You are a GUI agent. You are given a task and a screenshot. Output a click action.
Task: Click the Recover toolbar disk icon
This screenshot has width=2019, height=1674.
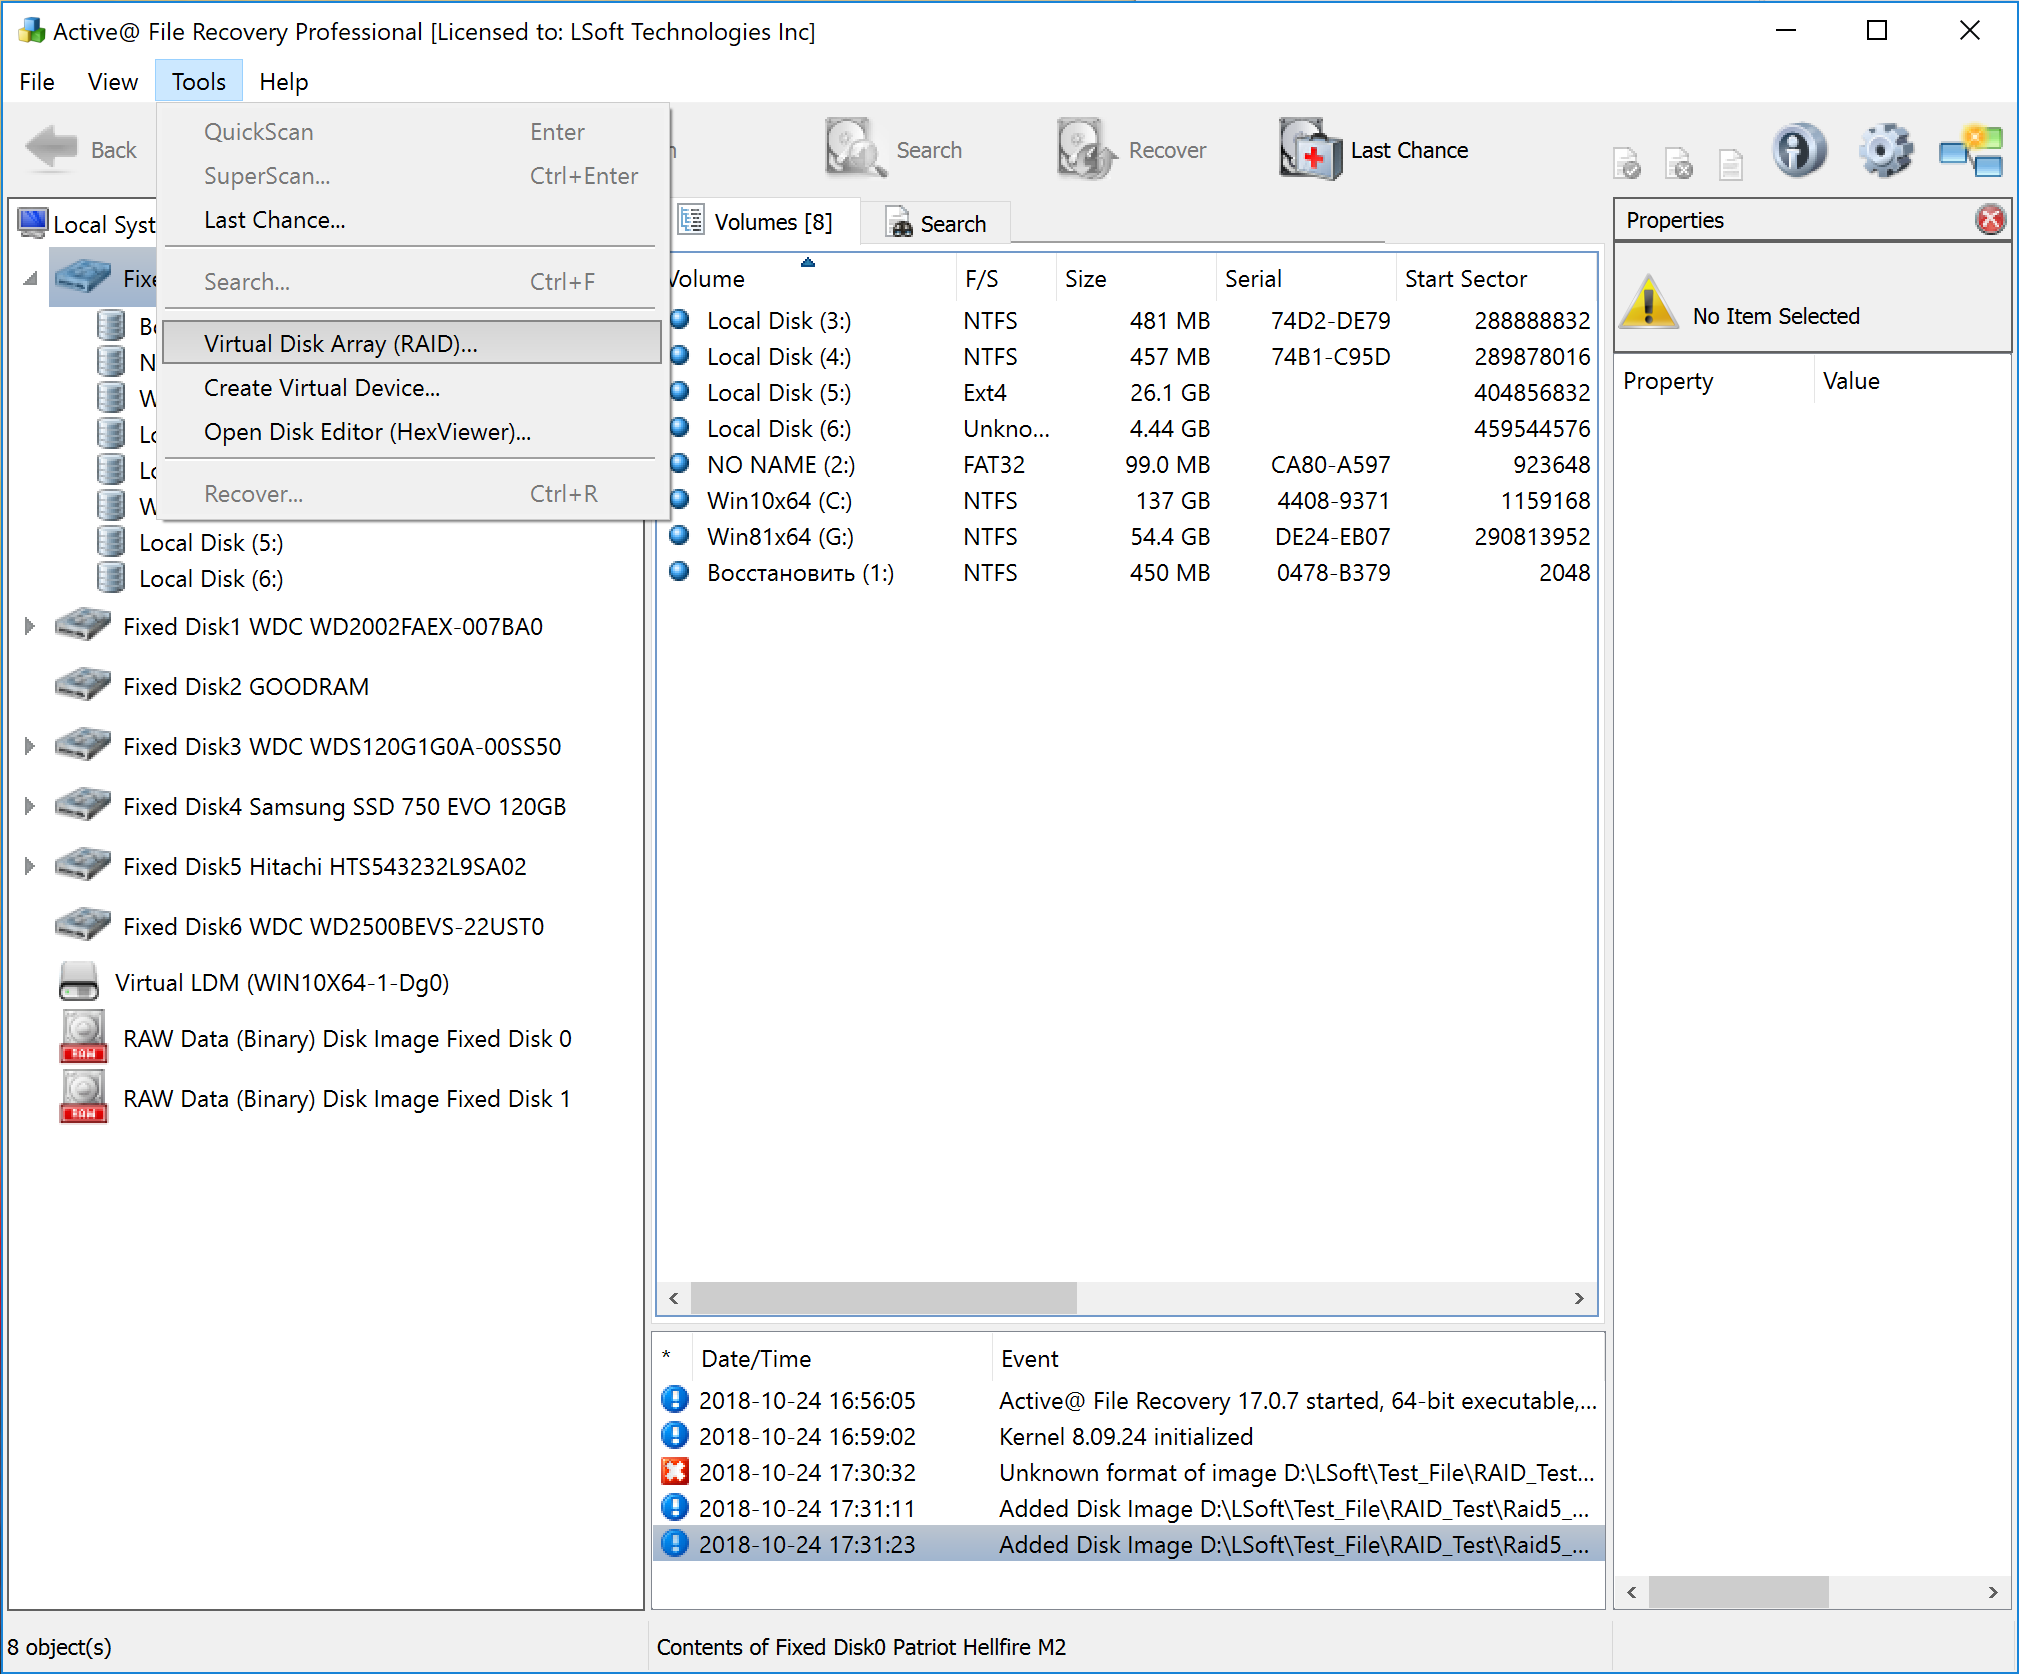coord(1086,149)
